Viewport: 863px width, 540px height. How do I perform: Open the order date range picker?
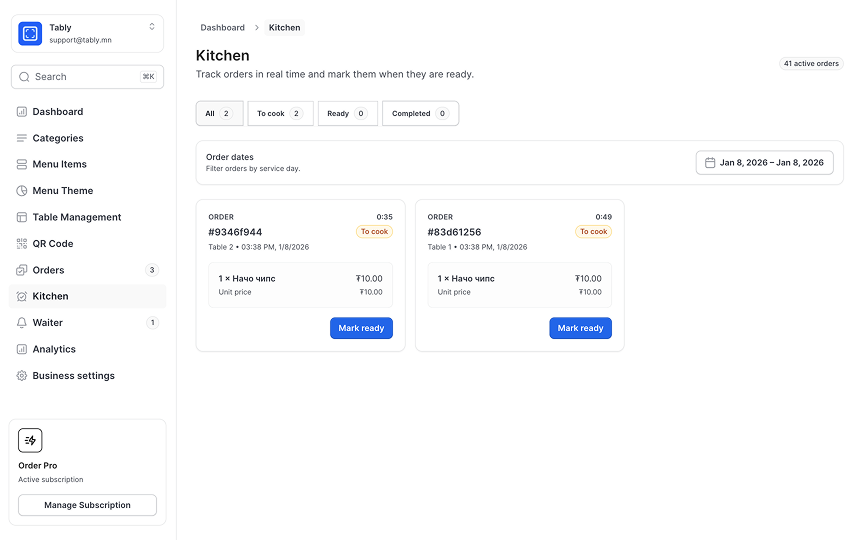pyautogui.click(x=764, y=163)
